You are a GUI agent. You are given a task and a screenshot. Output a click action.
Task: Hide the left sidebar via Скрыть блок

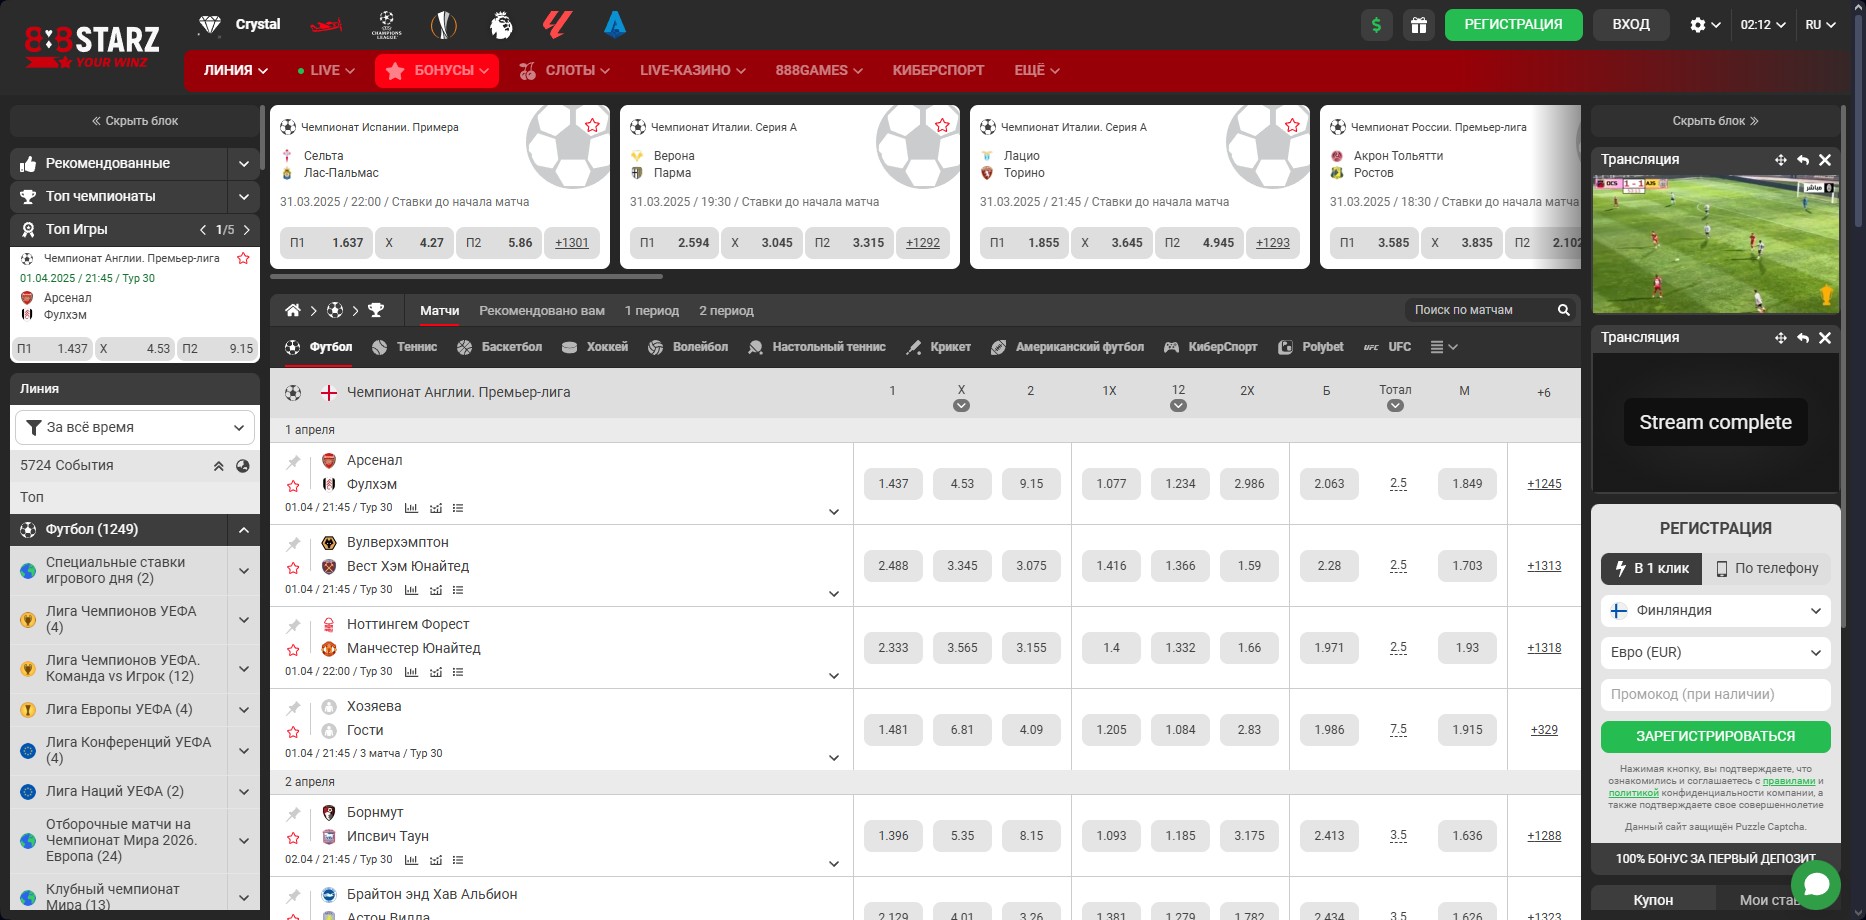[x=135, y=121]
